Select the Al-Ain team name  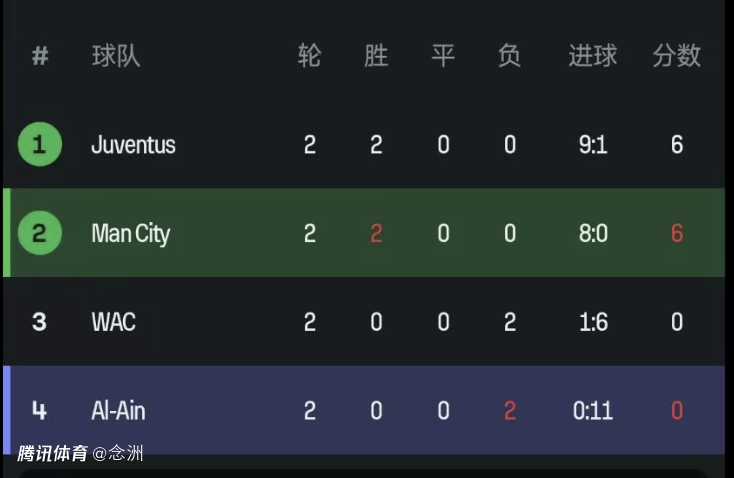(x=118, y=411)
